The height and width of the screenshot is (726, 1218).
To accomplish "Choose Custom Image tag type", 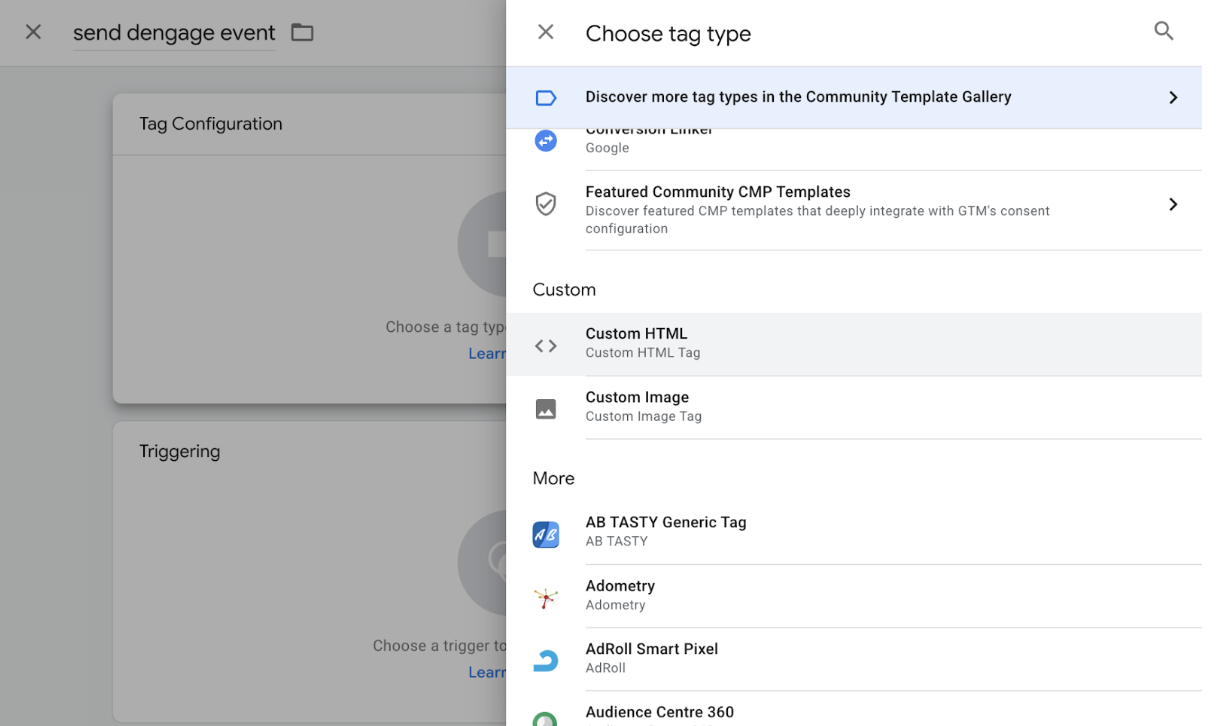I will (854, 407).
